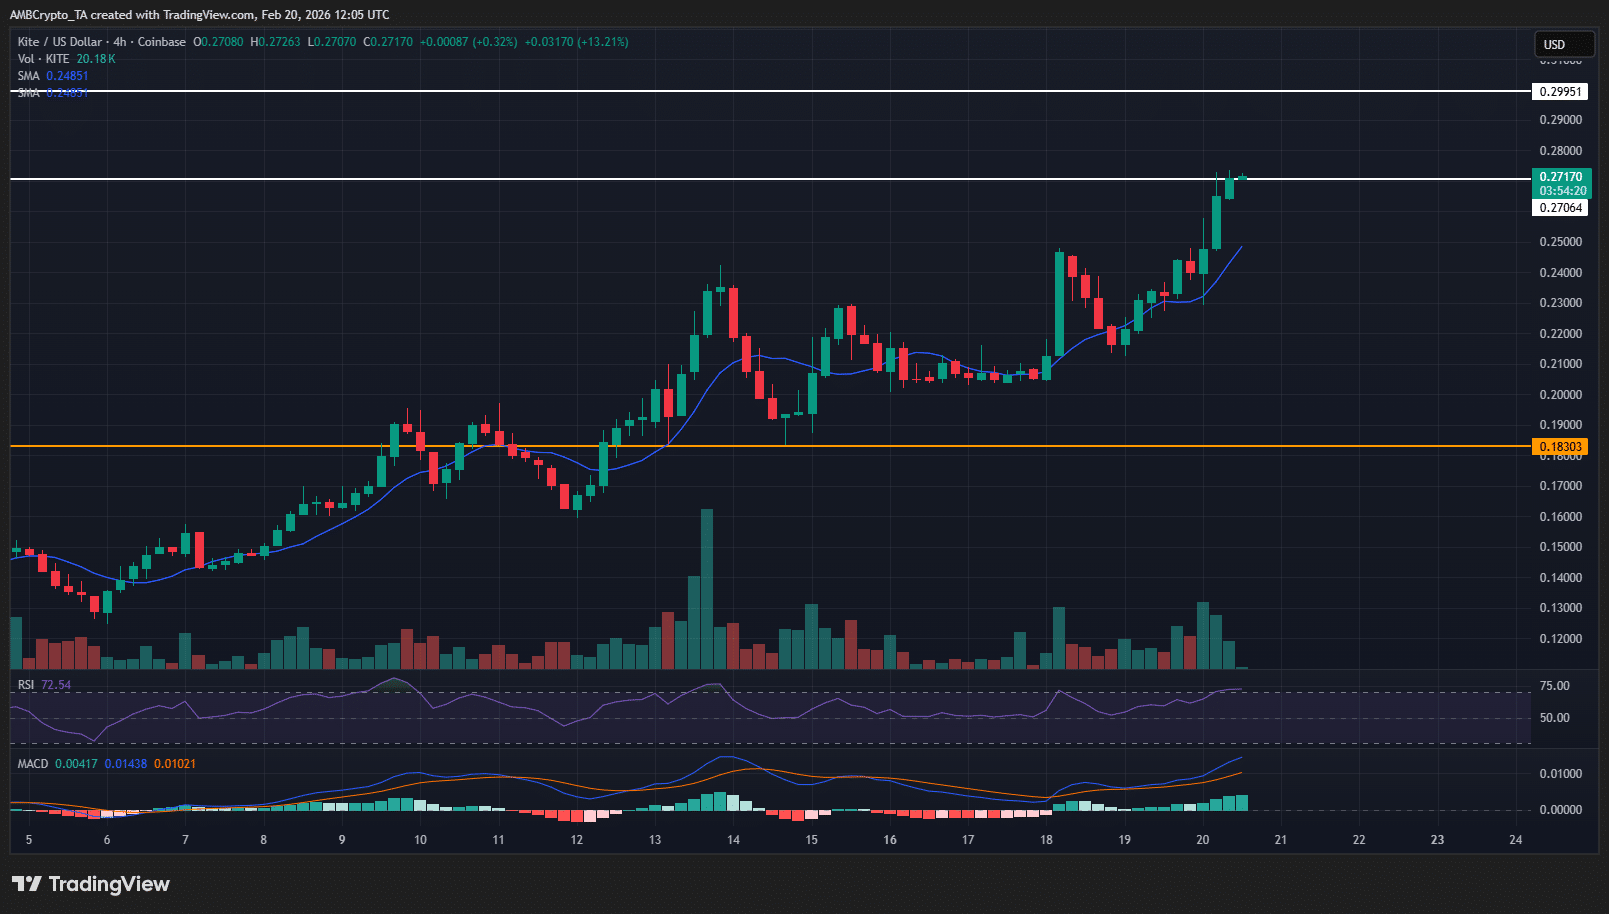The image size is (1609, 914).
Task: Click the 0.29951 resistance price label
Action: 1562,91
